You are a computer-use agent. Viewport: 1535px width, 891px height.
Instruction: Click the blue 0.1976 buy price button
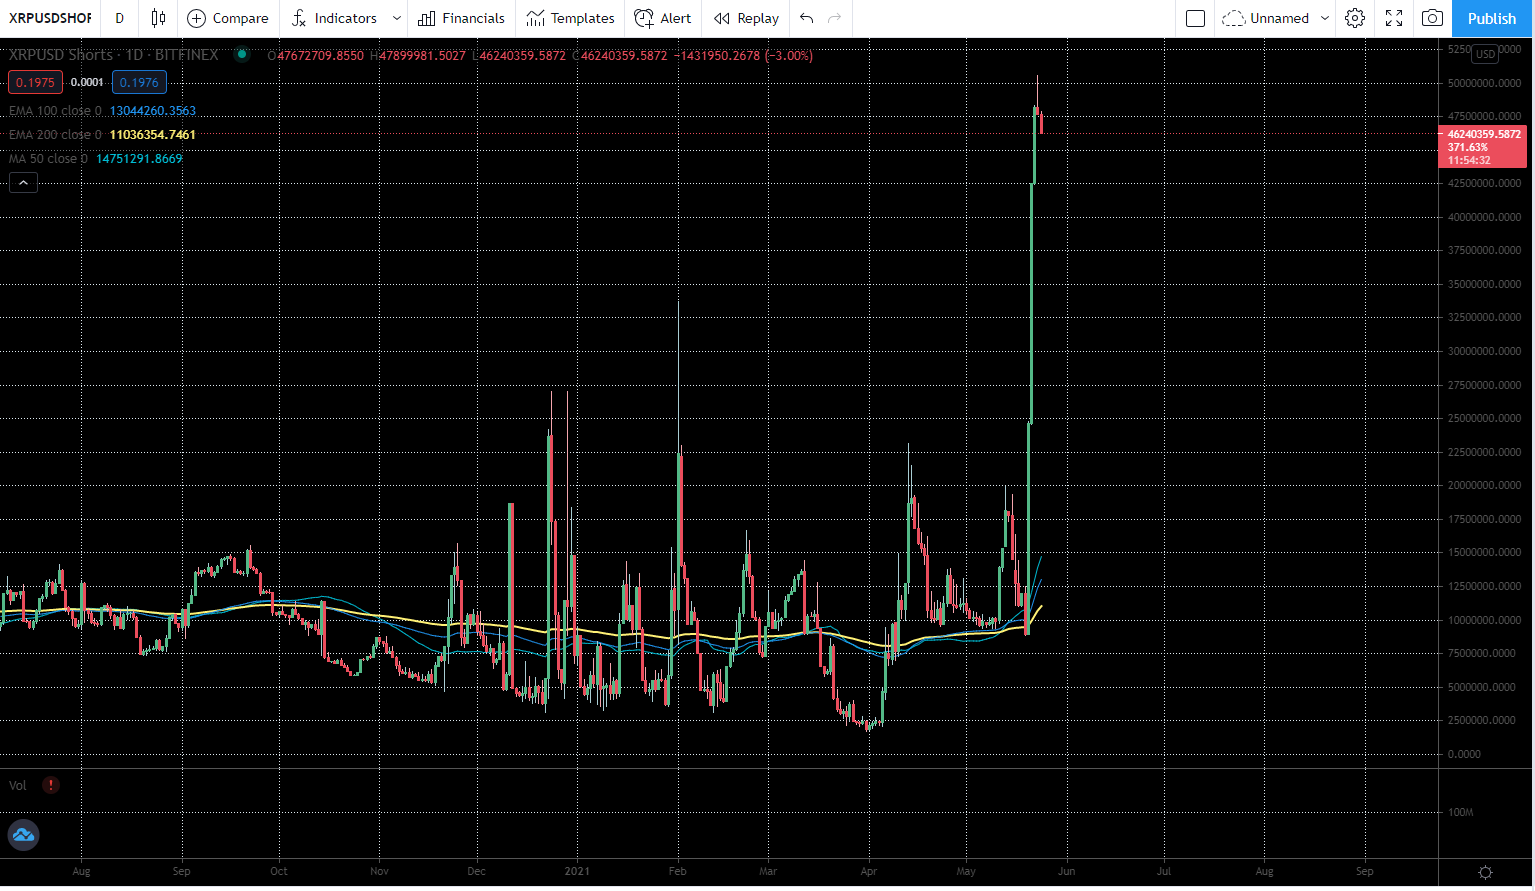point(139,83)
